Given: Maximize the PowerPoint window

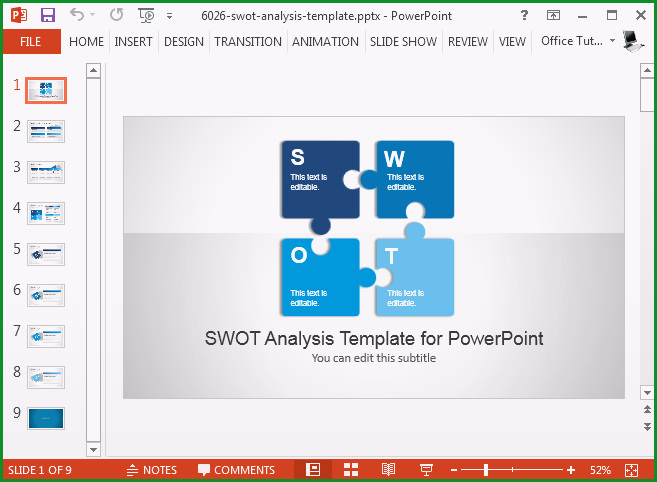Looking at the screenshot, I should [x=612, y=16].
